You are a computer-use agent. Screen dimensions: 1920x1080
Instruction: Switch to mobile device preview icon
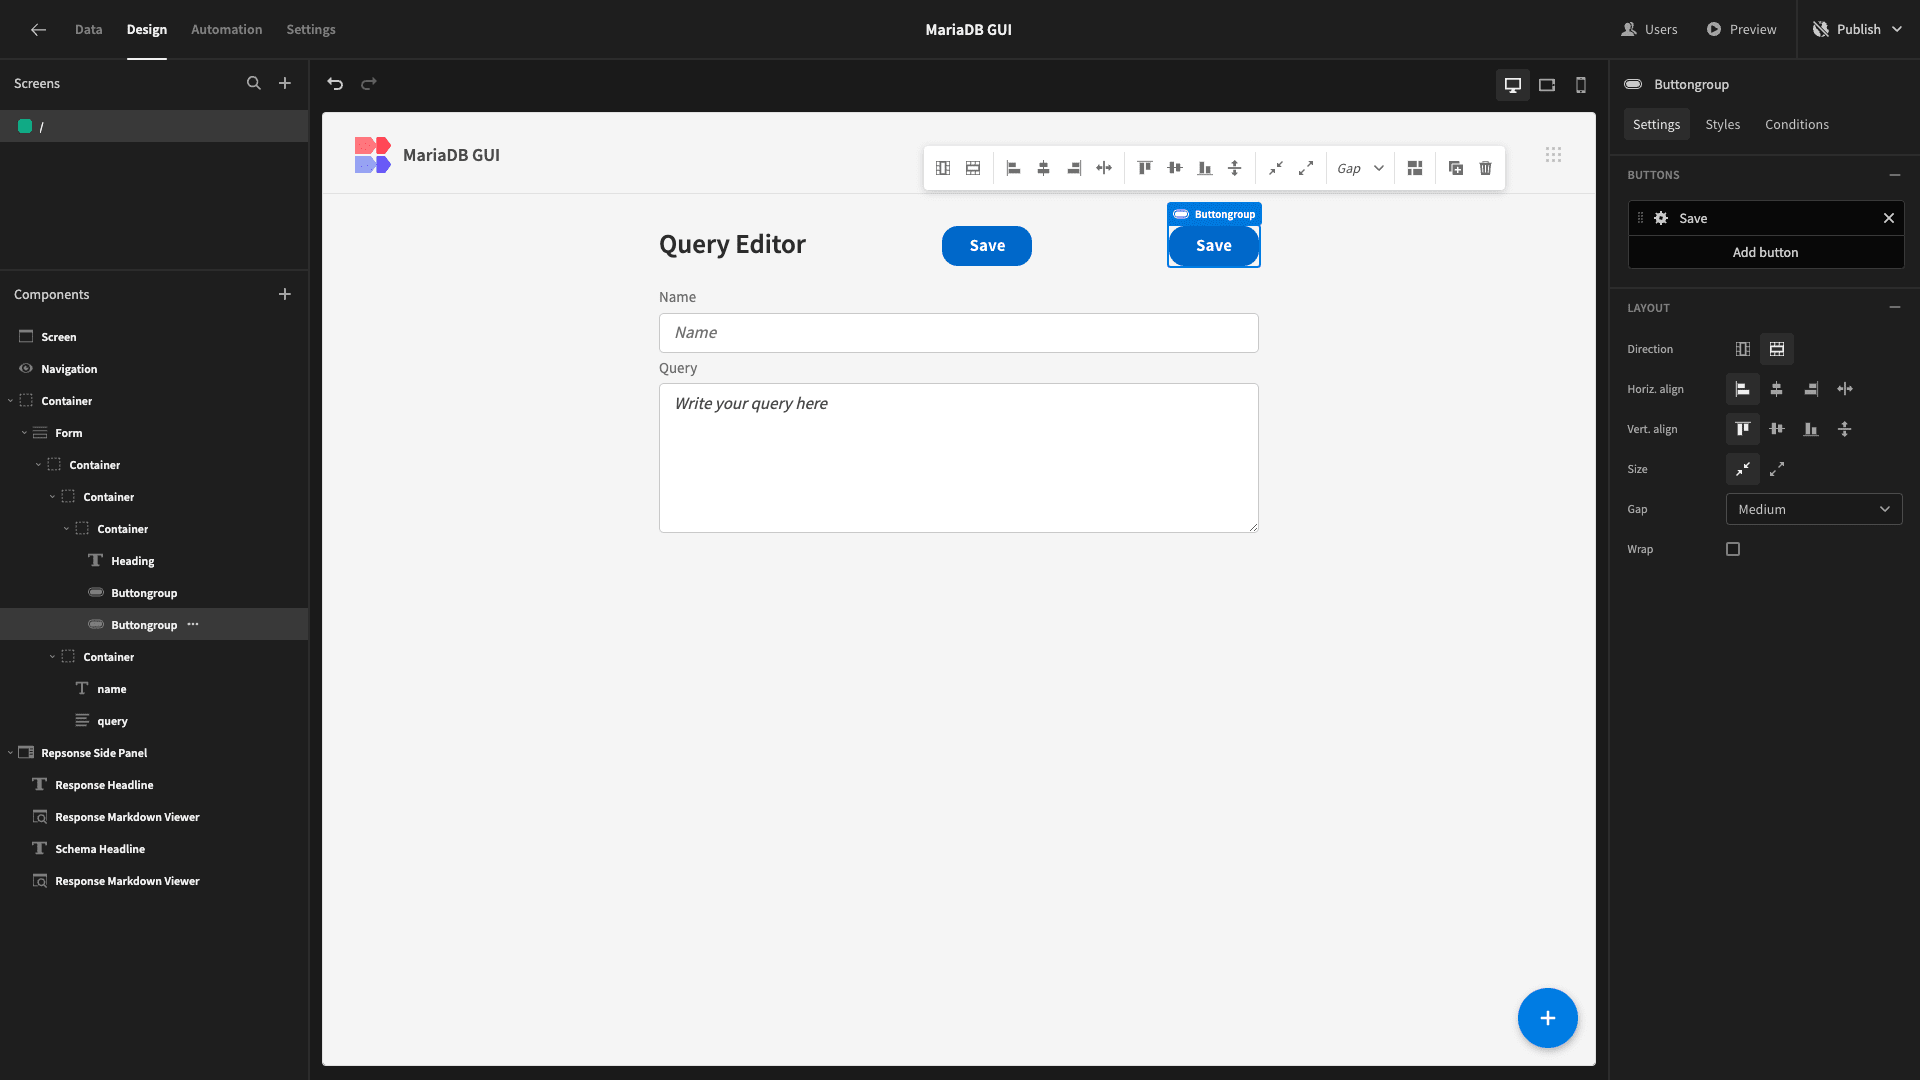1581,85
